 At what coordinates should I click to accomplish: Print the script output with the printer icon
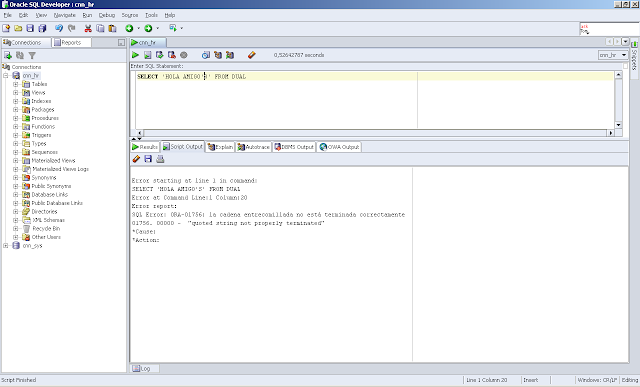pos(160,159)
